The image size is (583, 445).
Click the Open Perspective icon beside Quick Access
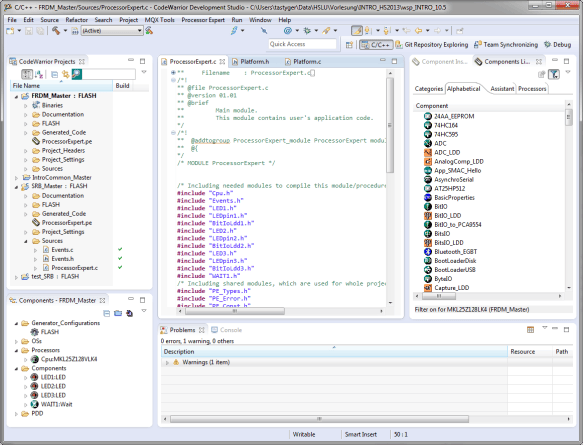pos(349,45)
